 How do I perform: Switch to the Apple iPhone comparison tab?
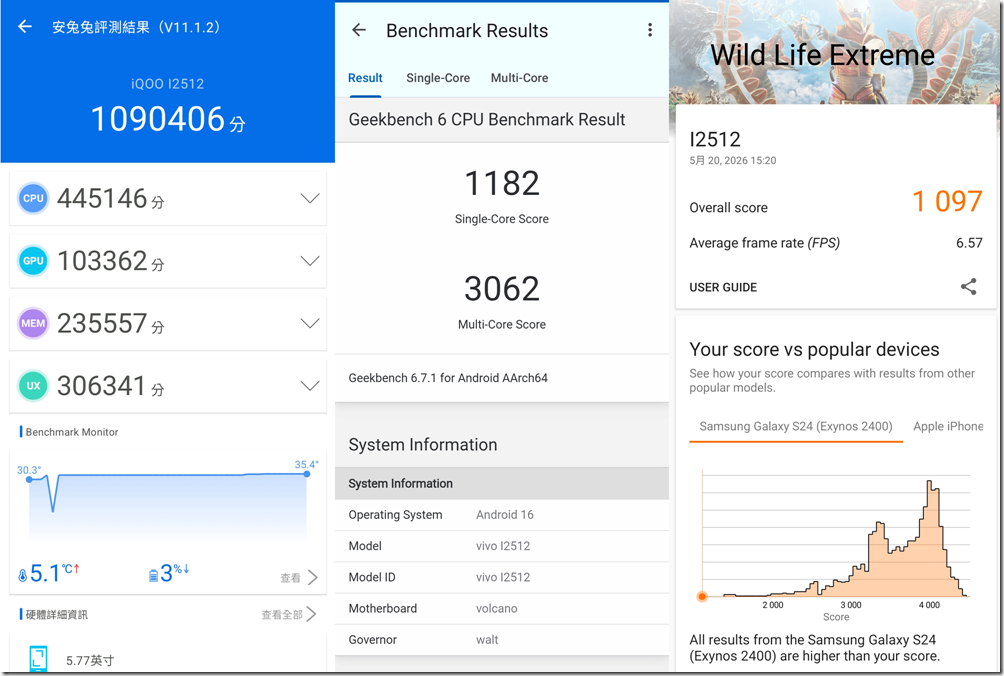point(948,426)
